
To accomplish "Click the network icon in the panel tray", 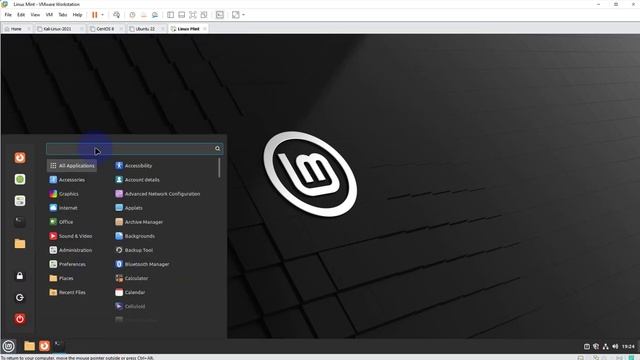I will [605, 347].
